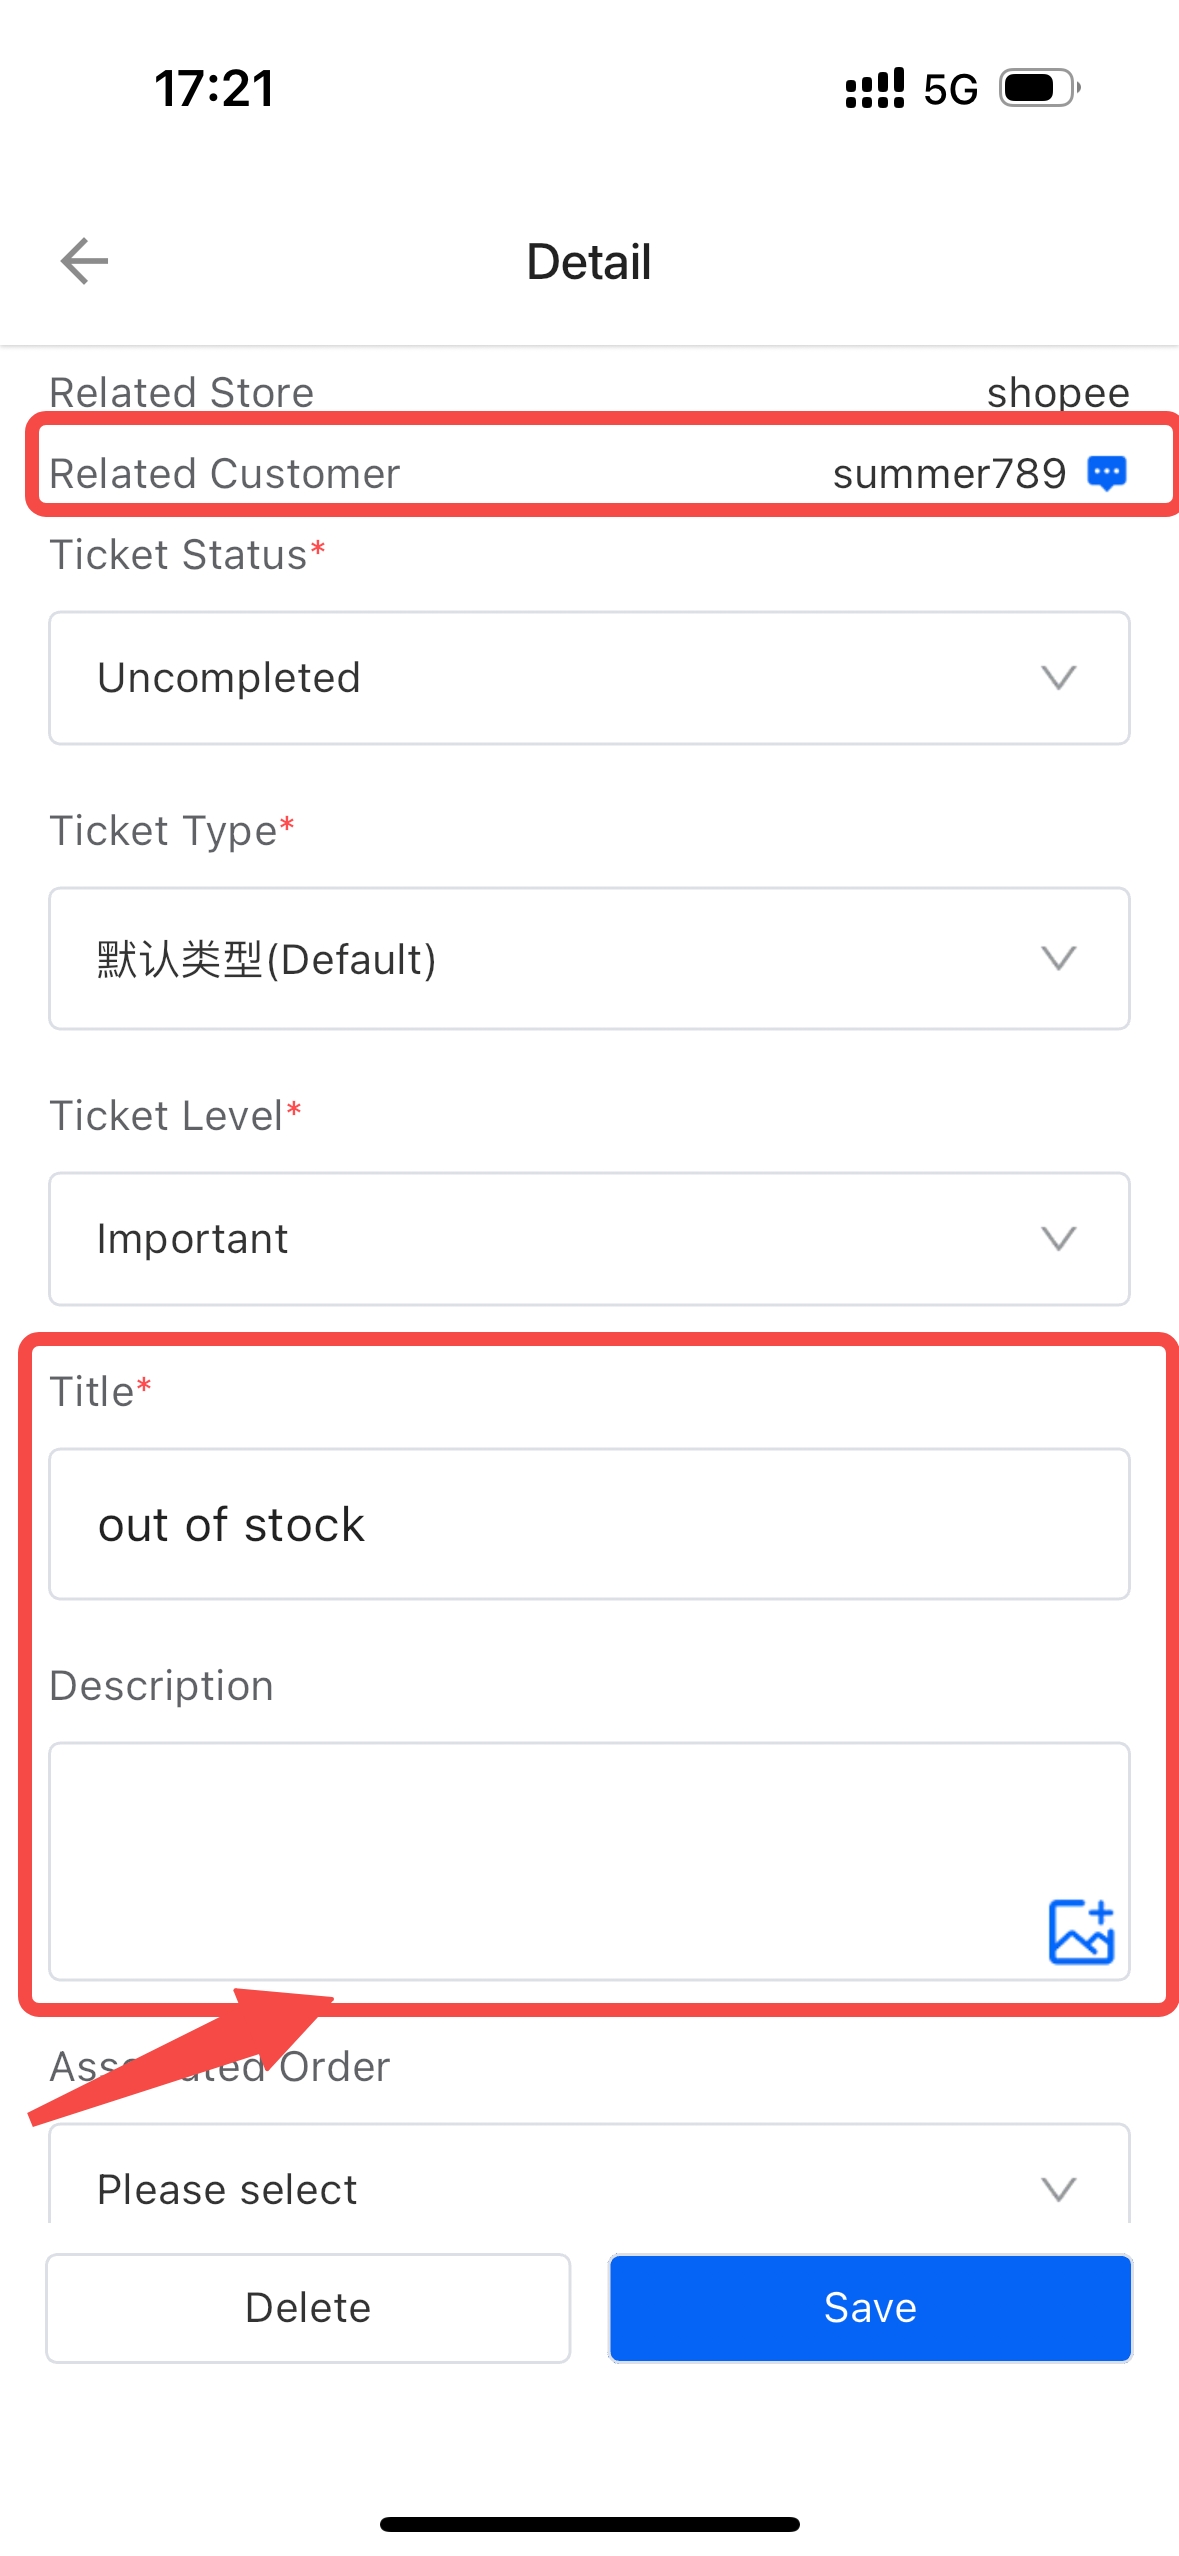Viewport: 1179px width, 2556px height.
Task: Tap the 5G network indicator
Action: point(950,90)
